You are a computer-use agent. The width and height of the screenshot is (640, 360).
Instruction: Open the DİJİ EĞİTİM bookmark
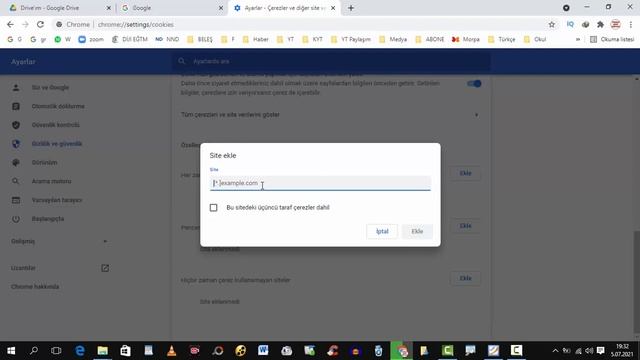tap(129, 39)
